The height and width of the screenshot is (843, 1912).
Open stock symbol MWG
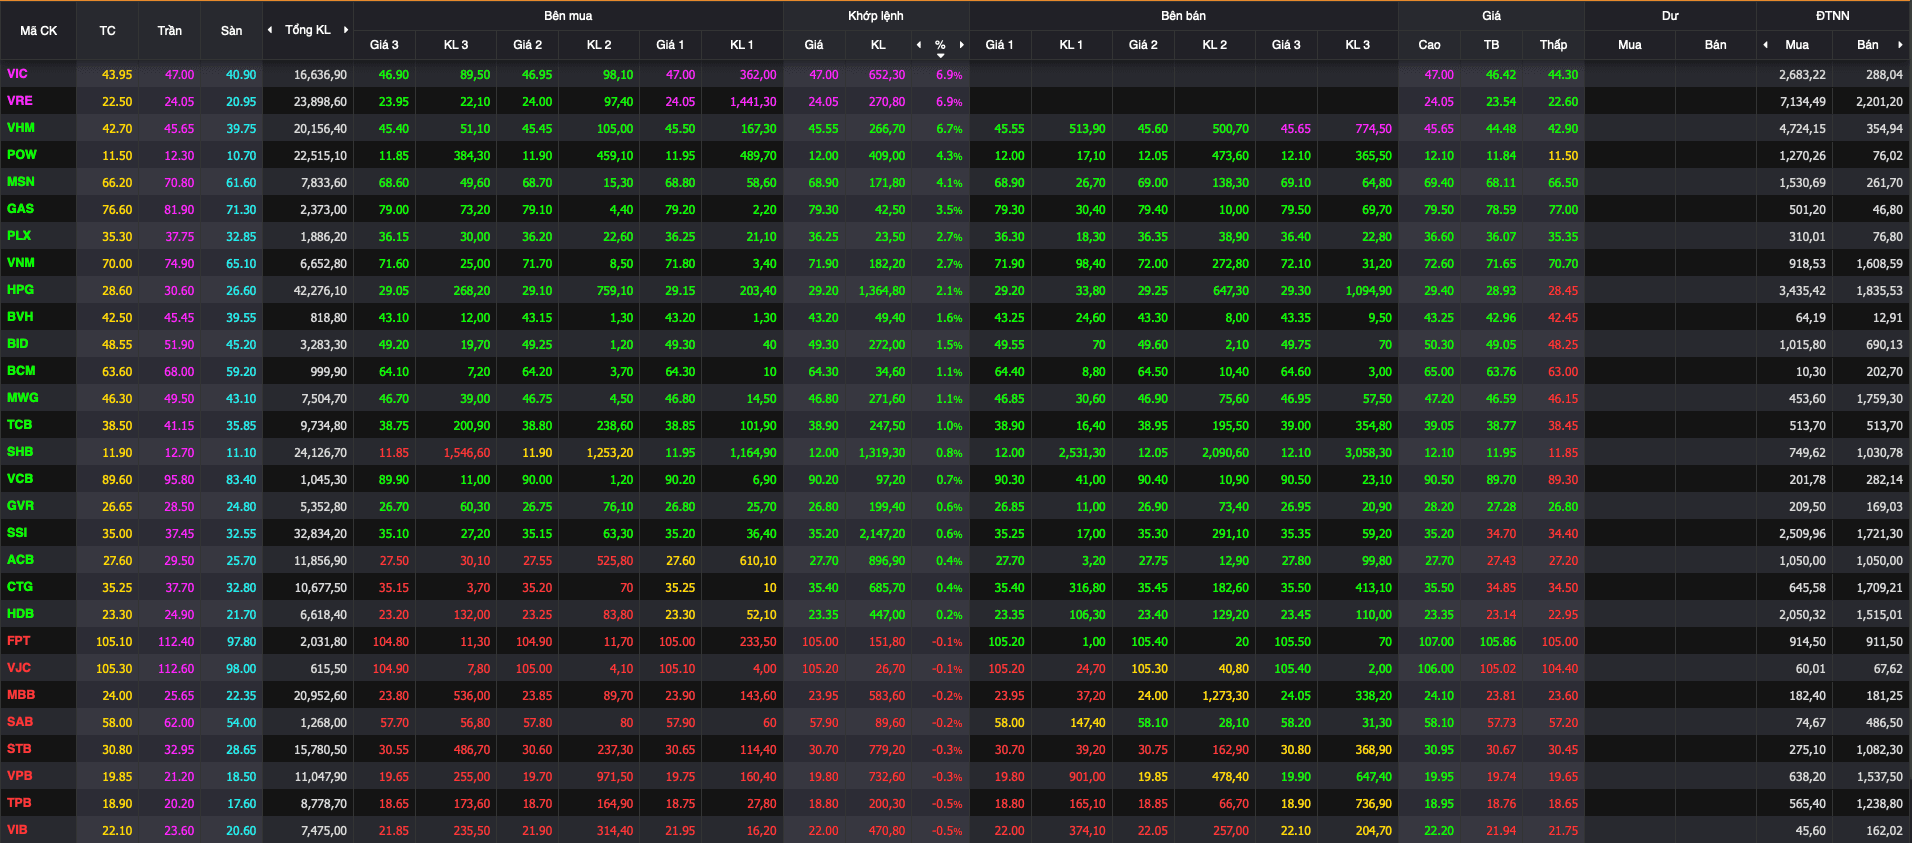22,398
